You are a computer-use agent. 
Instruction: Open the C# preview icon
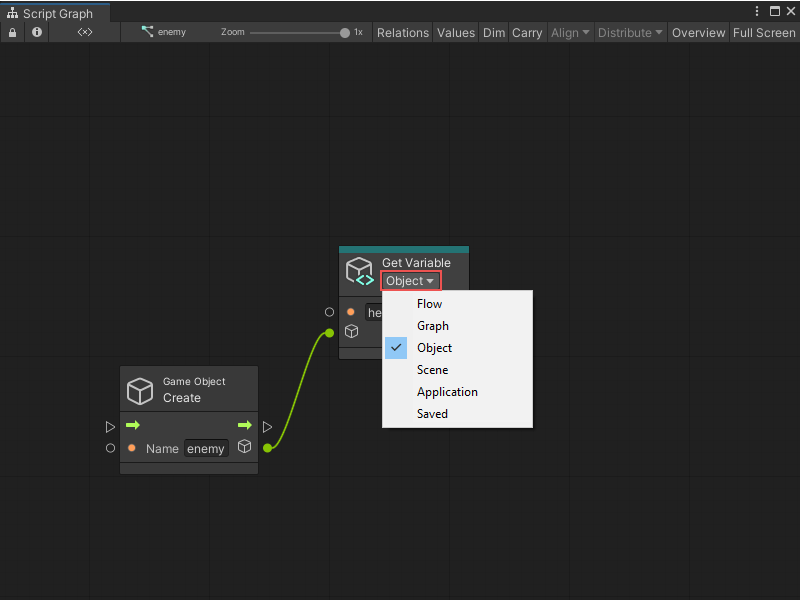click(x=84, y=32)
